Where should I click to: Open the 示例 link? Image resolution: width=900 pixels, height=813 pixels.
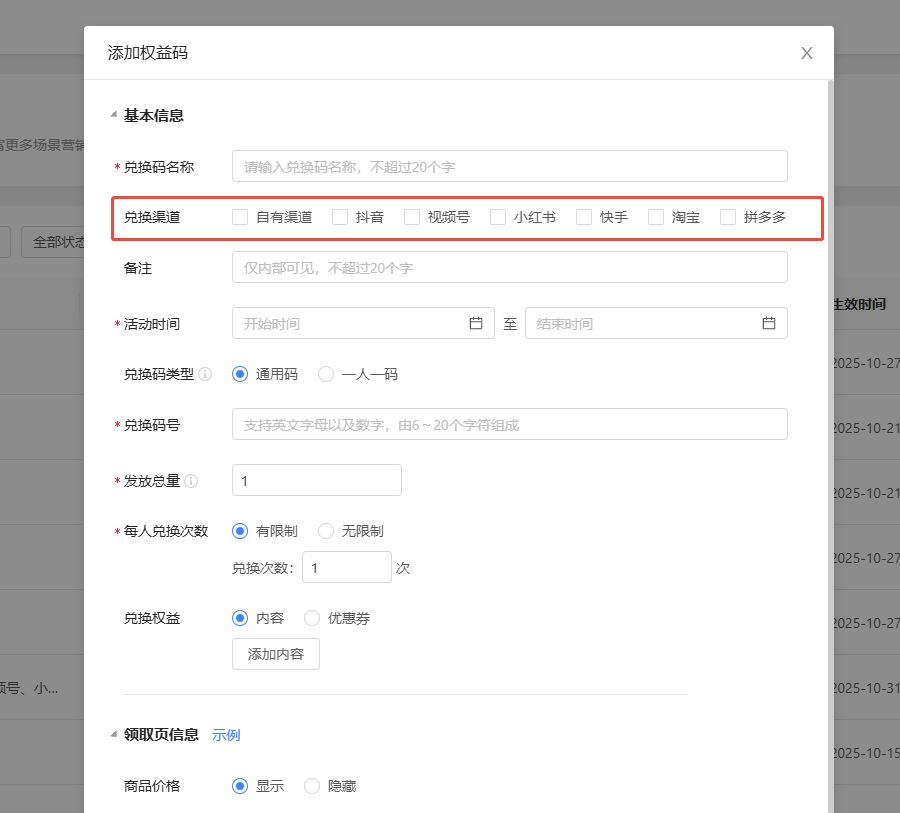tap(226, 735)
